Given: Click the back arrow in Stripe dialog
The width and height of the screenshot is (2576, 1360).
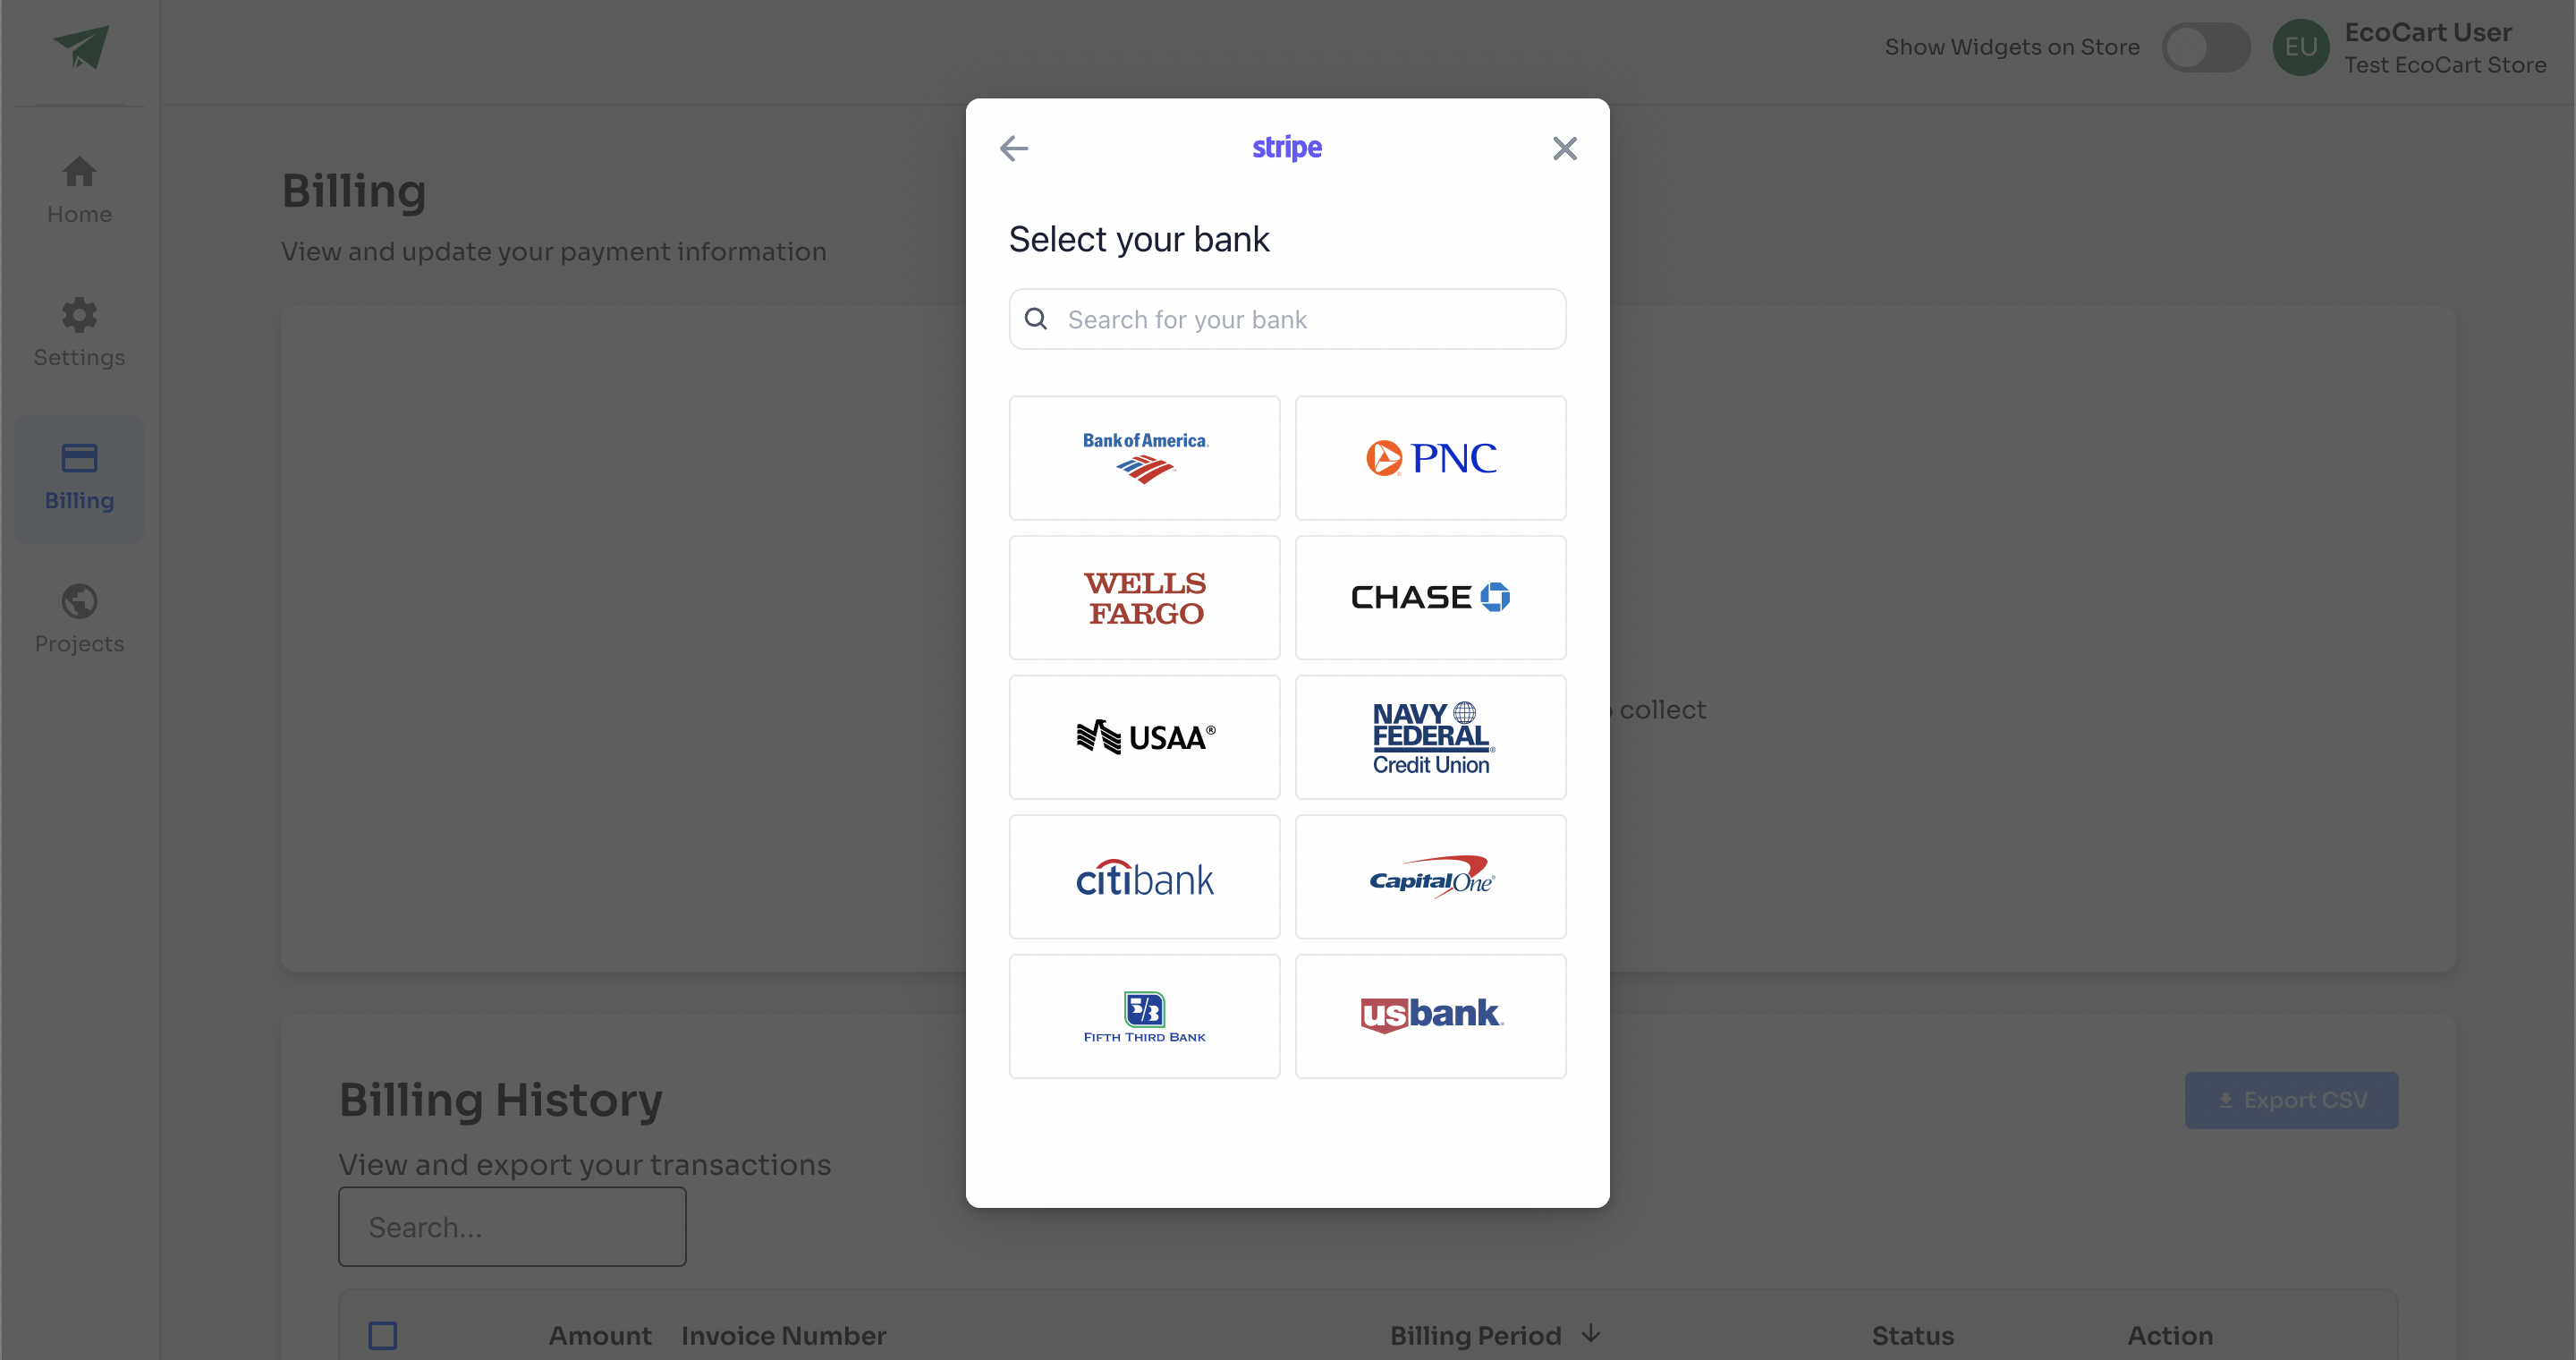Looking at the screenshot, I should click(x=1013, y=149).
